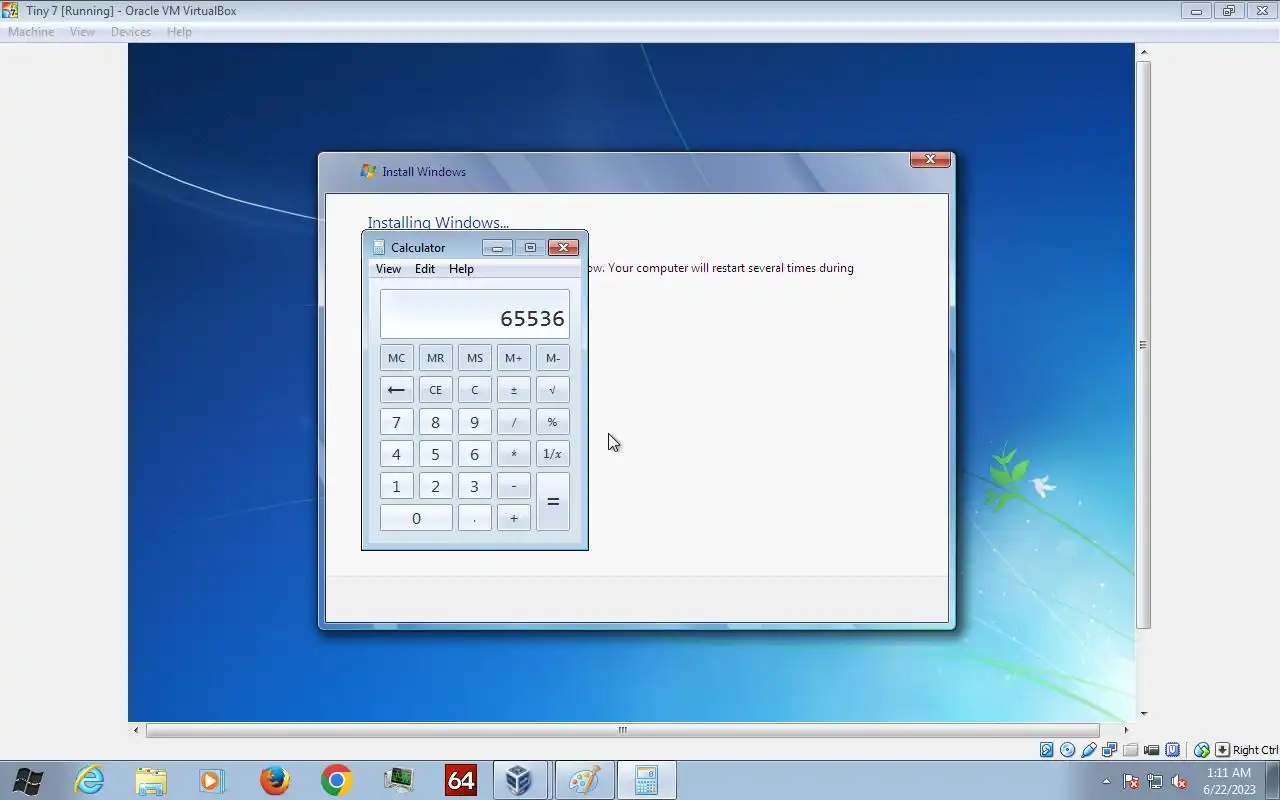The width and height of the screenshot is (1280, 800).
Task: Click the minus button
Action: 514,486
